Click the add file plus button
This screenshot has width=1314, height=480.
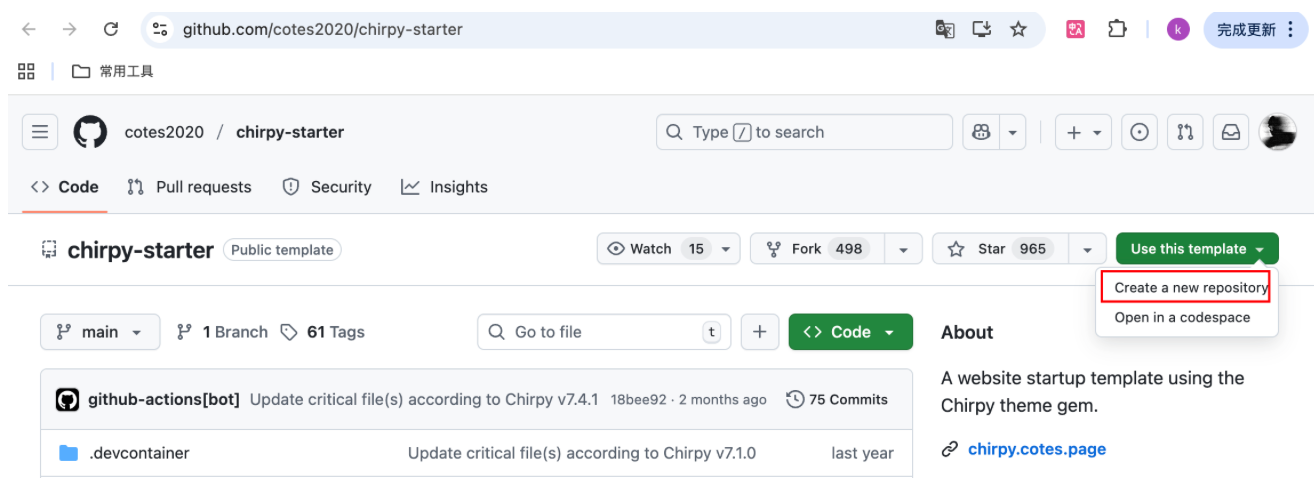(x=760, y=332)
